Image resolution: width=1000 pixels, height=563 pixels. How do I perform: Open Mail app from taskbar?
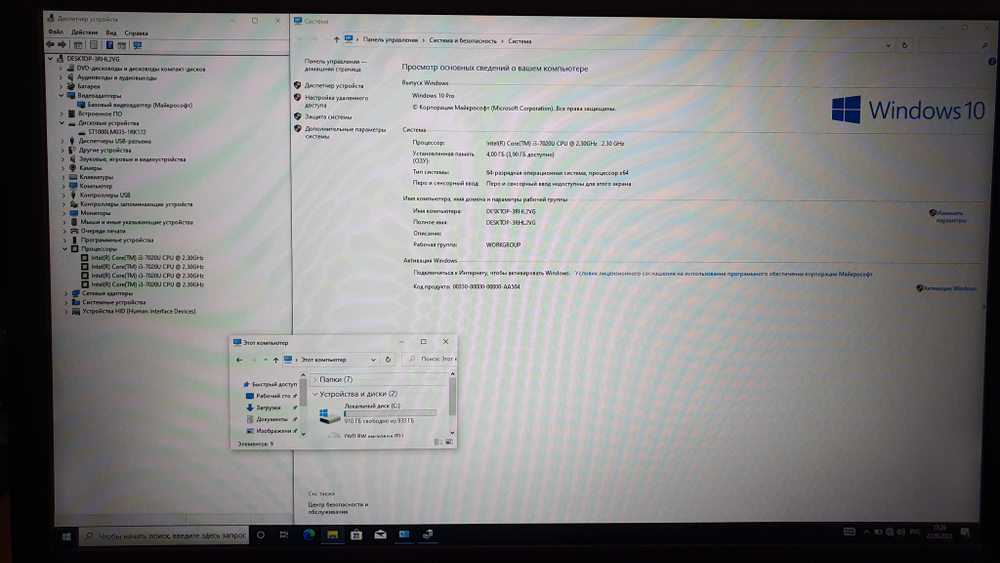[380, 535]
